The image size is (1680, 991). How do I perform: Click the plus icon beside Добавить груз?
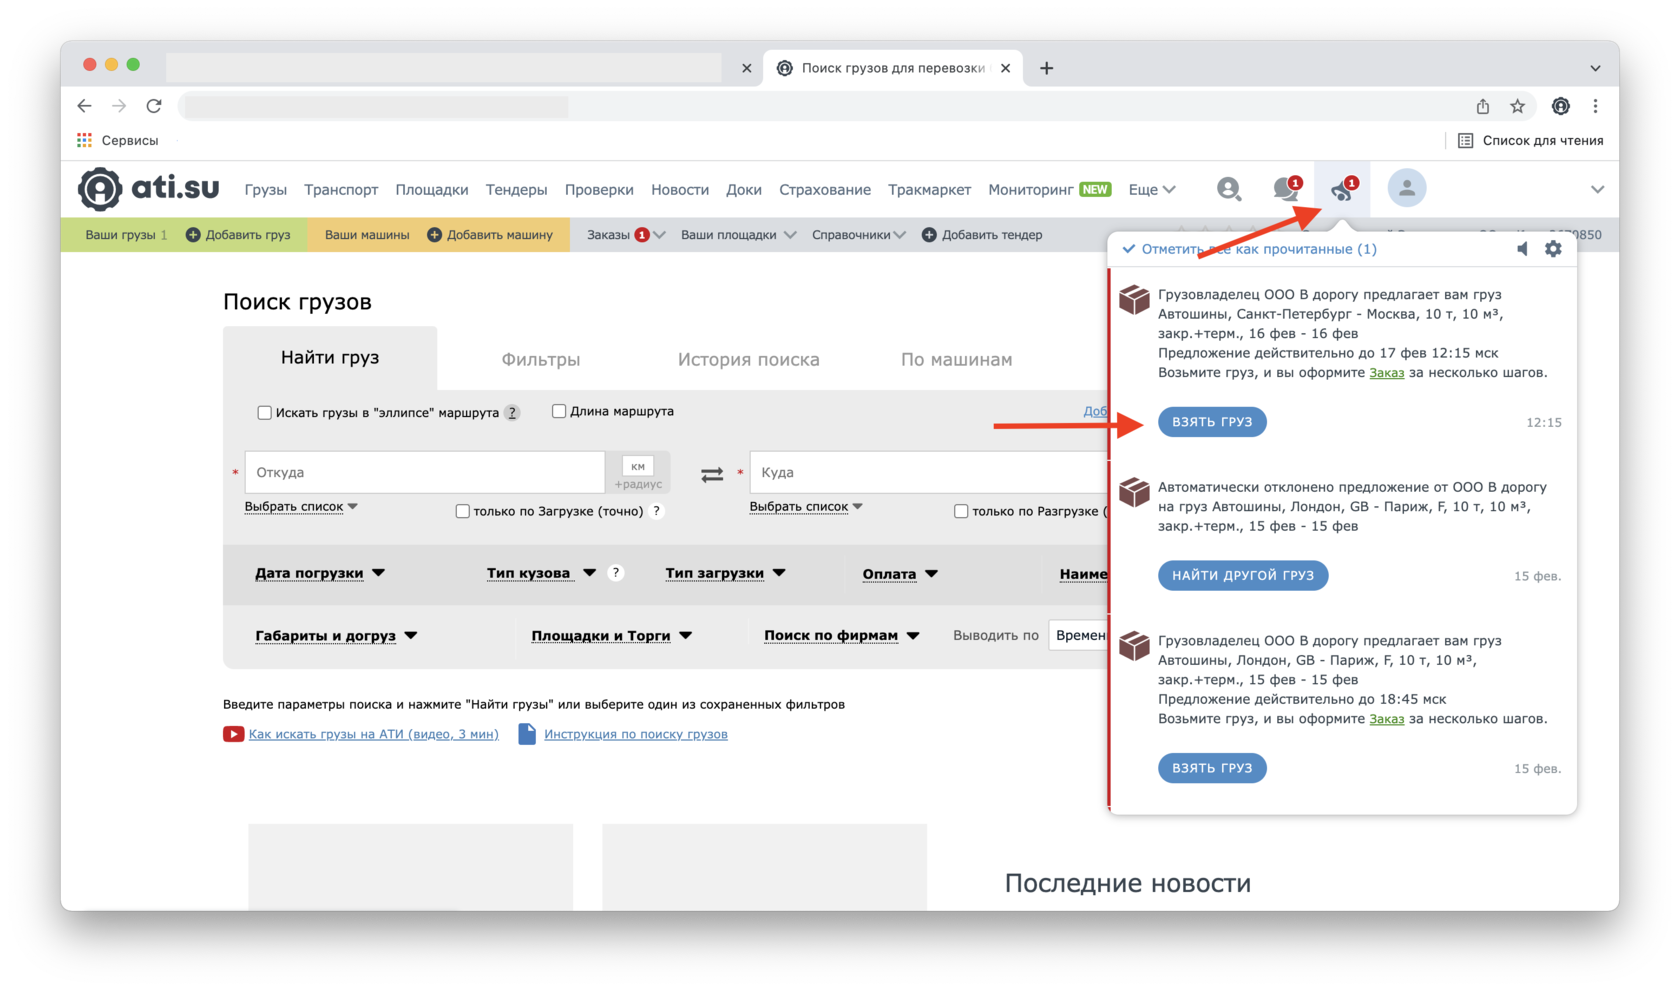193,235
